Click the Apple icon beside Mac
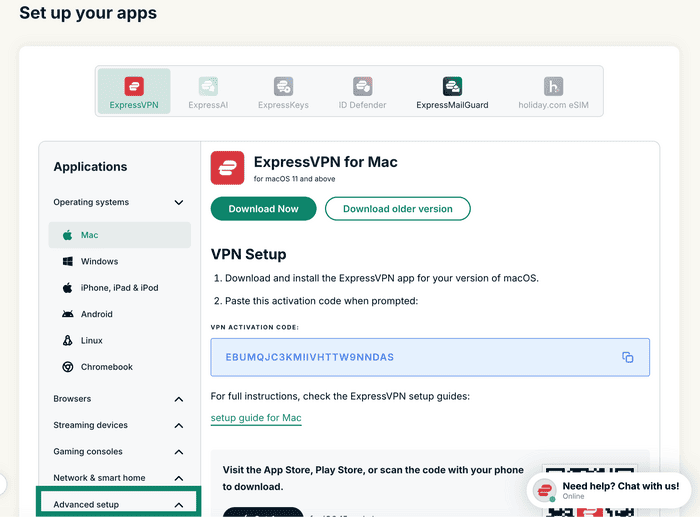Screen dimensions: 700x517 (67, 235)
